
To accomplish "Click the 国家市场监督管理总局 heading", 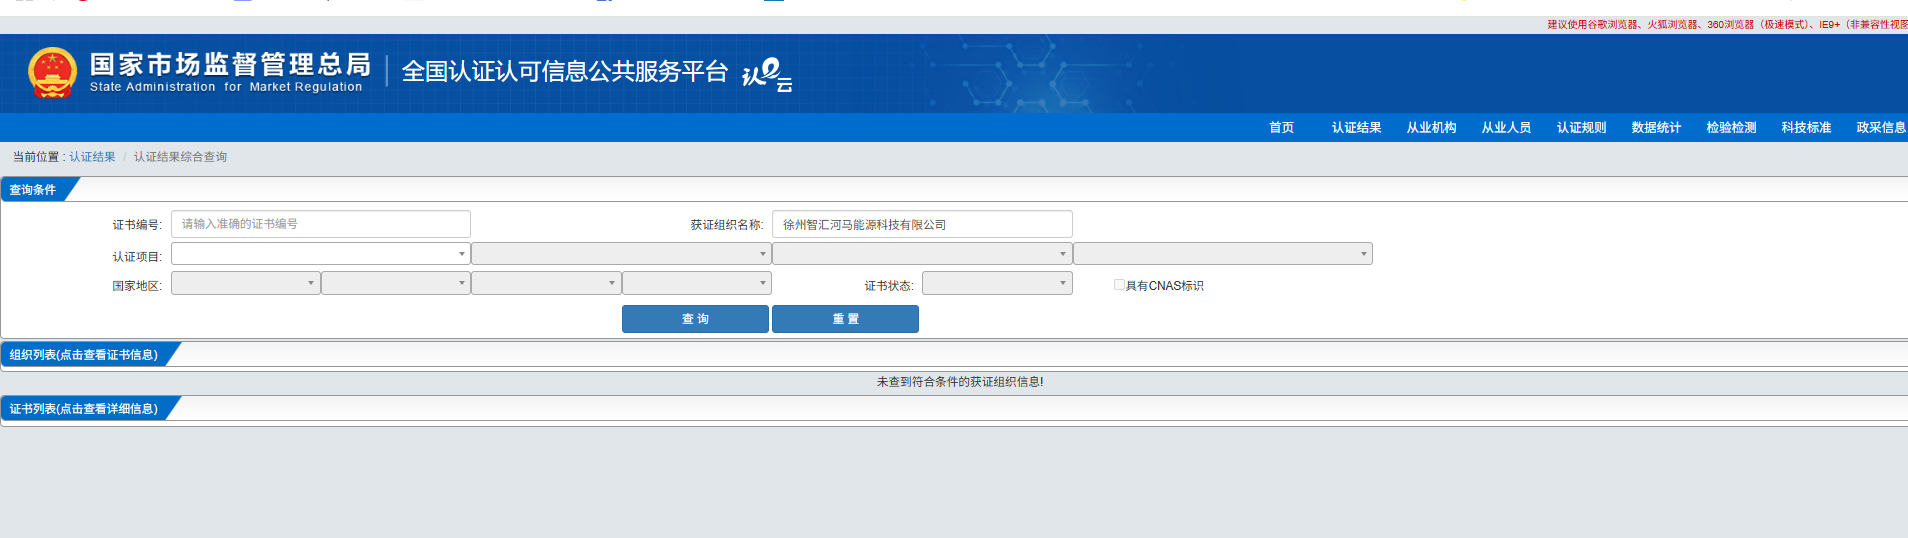I will (x=230, y=64).
